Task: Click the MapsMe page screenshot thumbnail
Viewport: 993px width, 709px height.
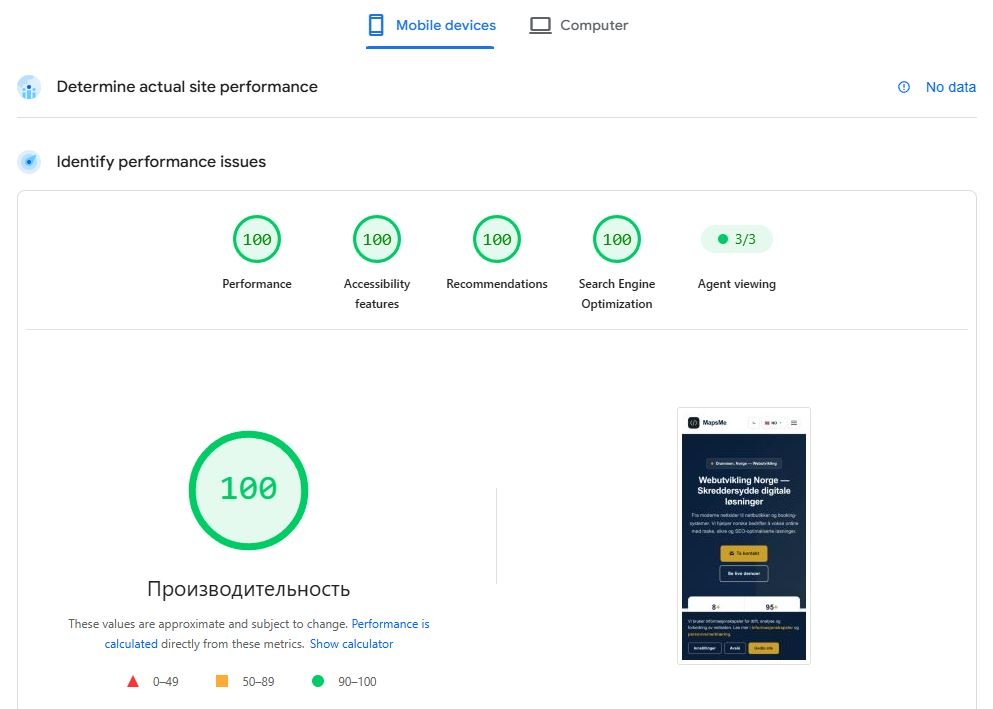Action: tap(743, 536)
